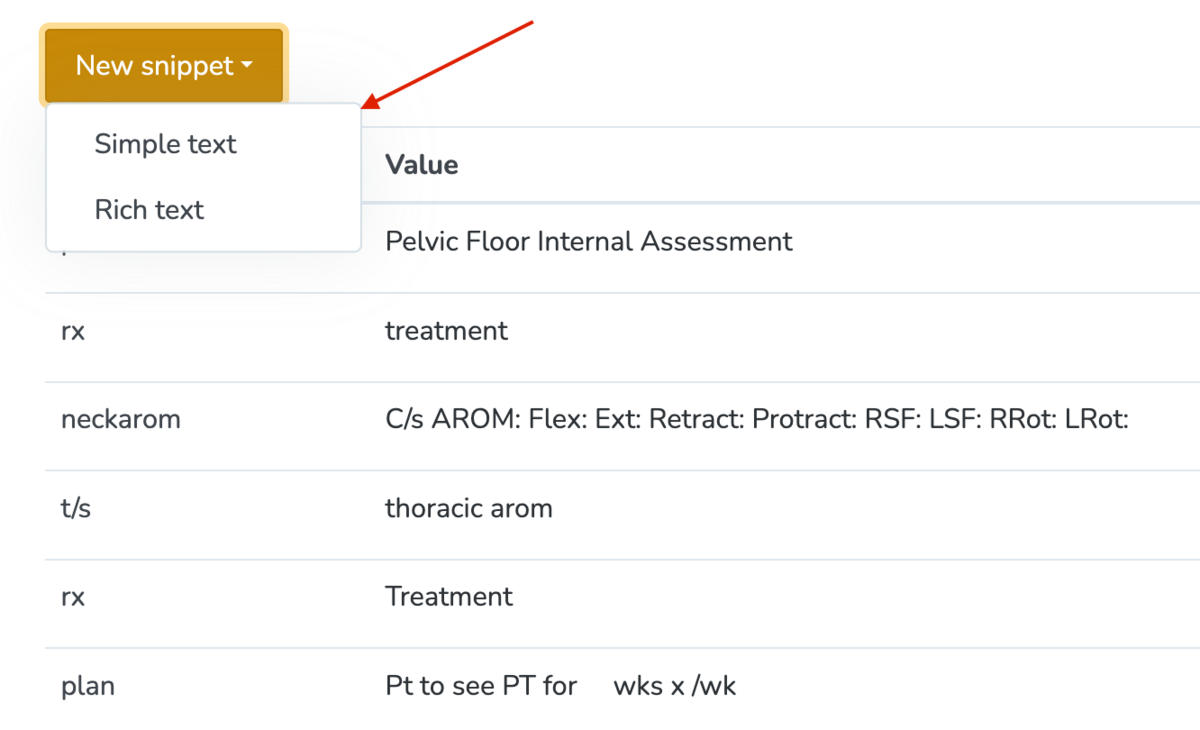Click rx shortcut in the row above neckarom
1200x730 pixels.
pyautogui.click(x=72, y=330)
